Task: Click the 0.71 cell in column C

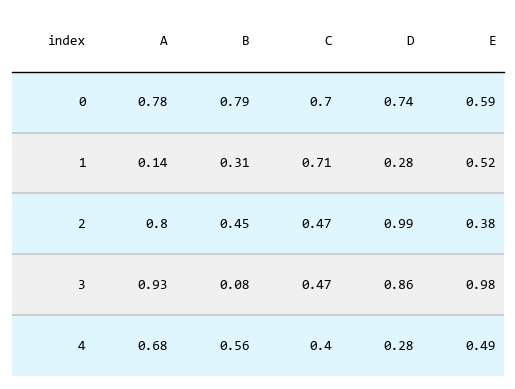Action: (x=317, y=163)
